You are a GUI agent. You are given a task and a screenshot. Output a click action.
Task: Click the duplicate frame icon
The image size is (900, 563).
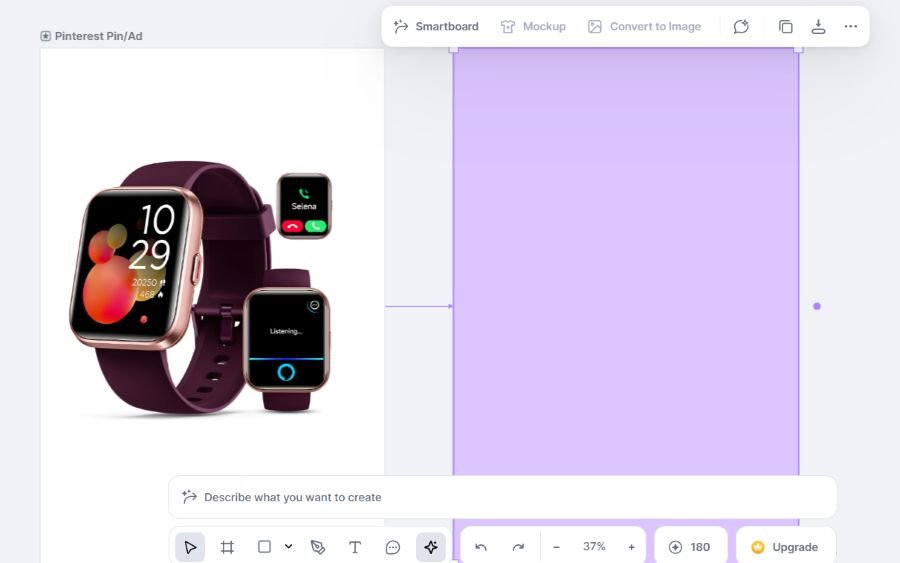click(785, 26)
